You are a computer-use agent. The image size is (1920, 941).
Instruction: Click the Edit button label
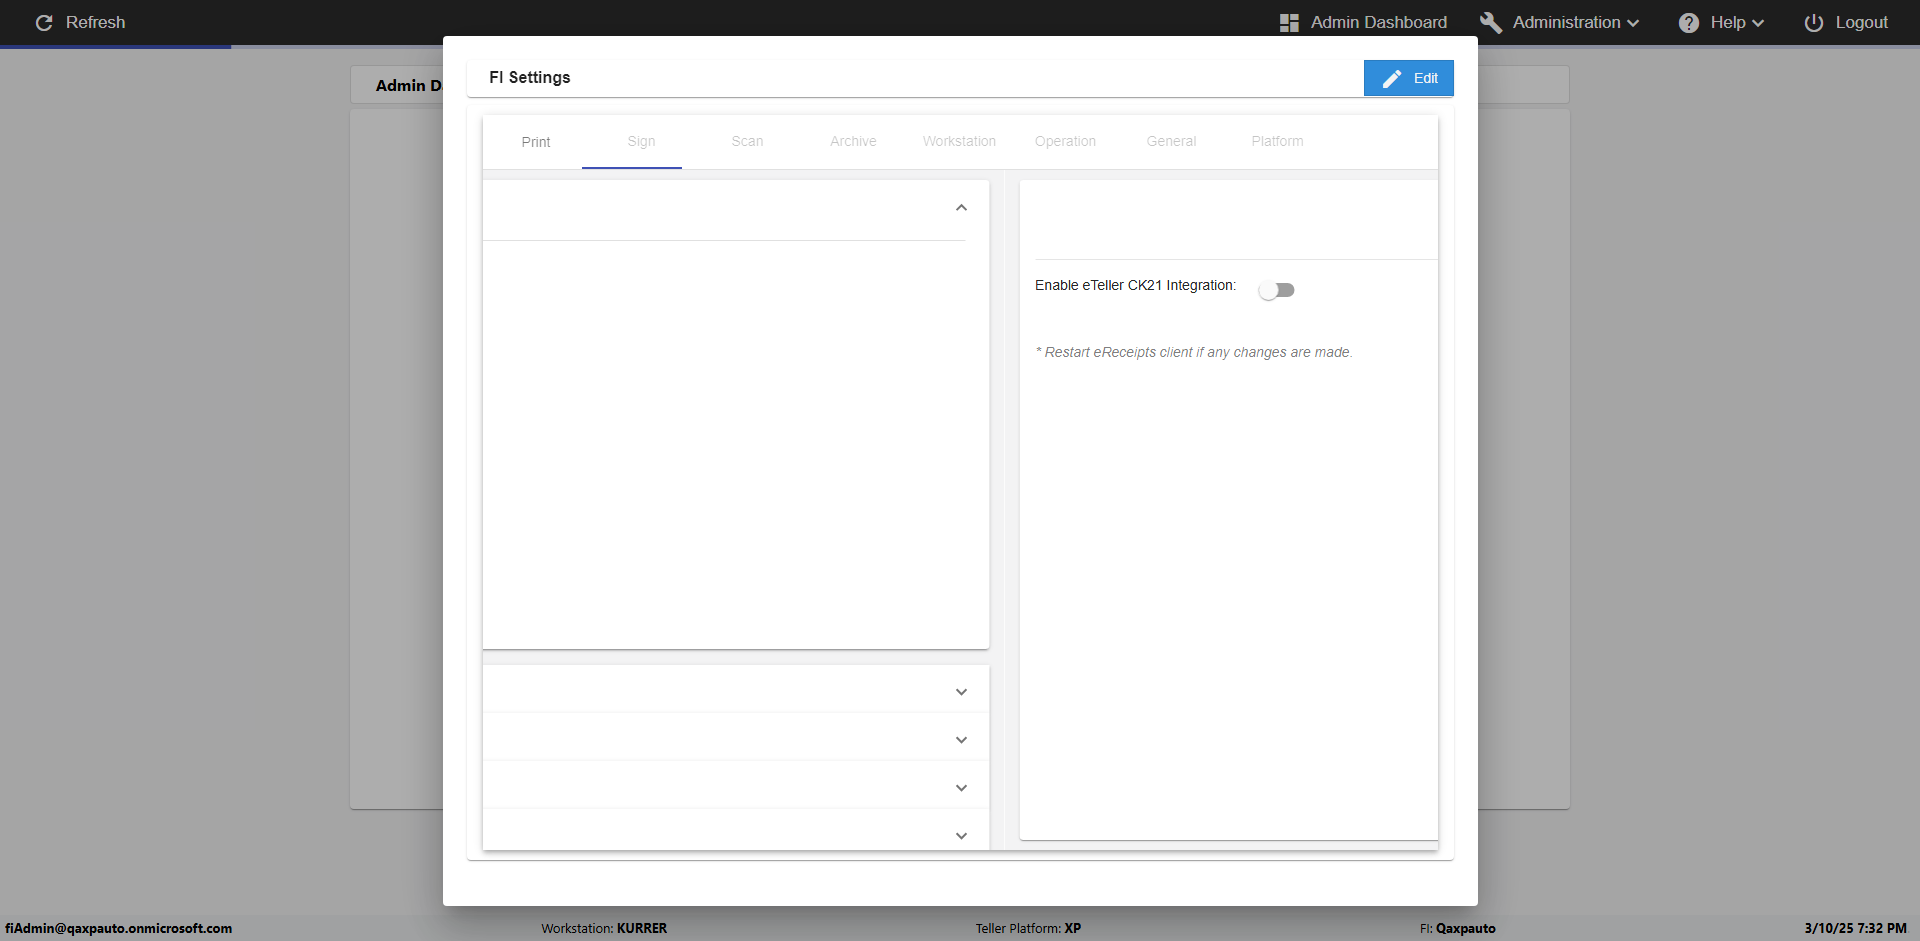[x=1426, y=78]
